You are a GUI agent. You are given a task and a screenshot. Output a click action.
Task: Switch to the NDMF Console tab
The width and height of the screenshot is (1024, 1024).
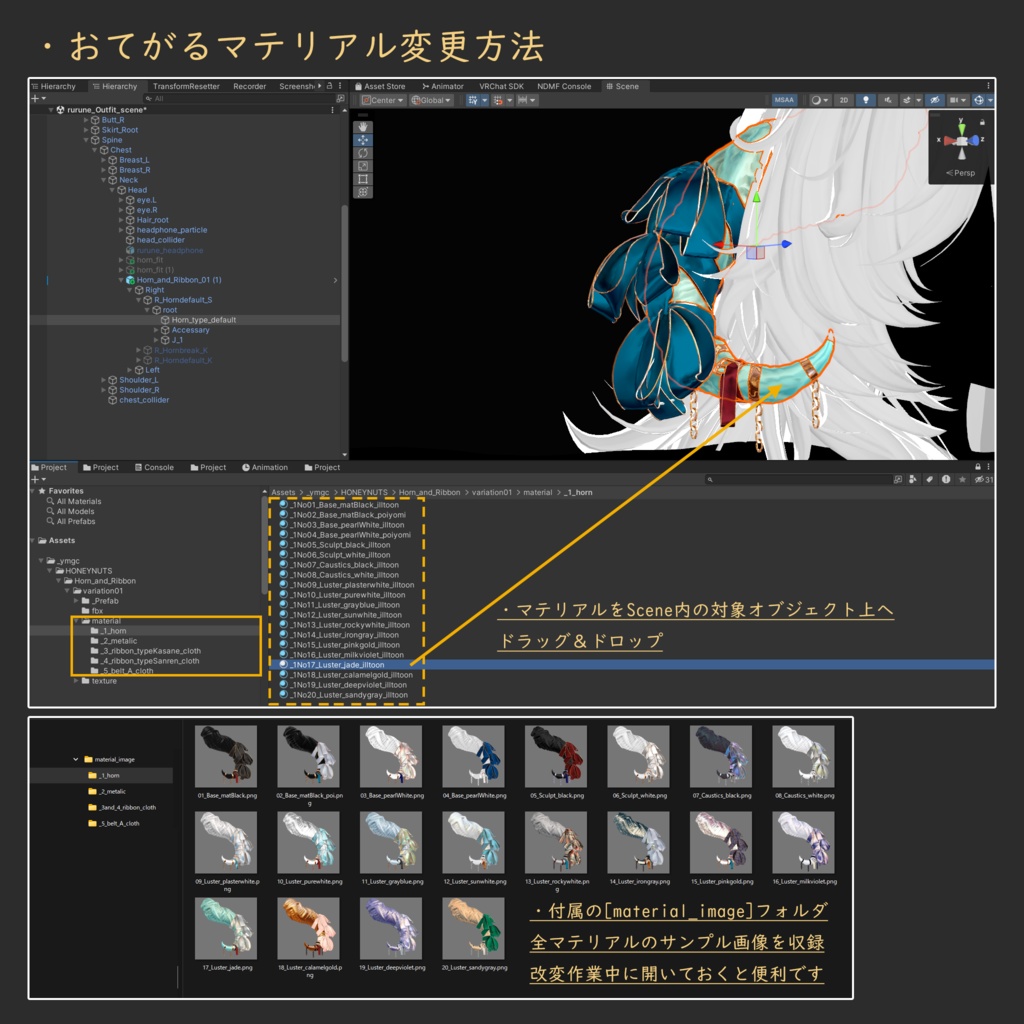tap(564, 86)
